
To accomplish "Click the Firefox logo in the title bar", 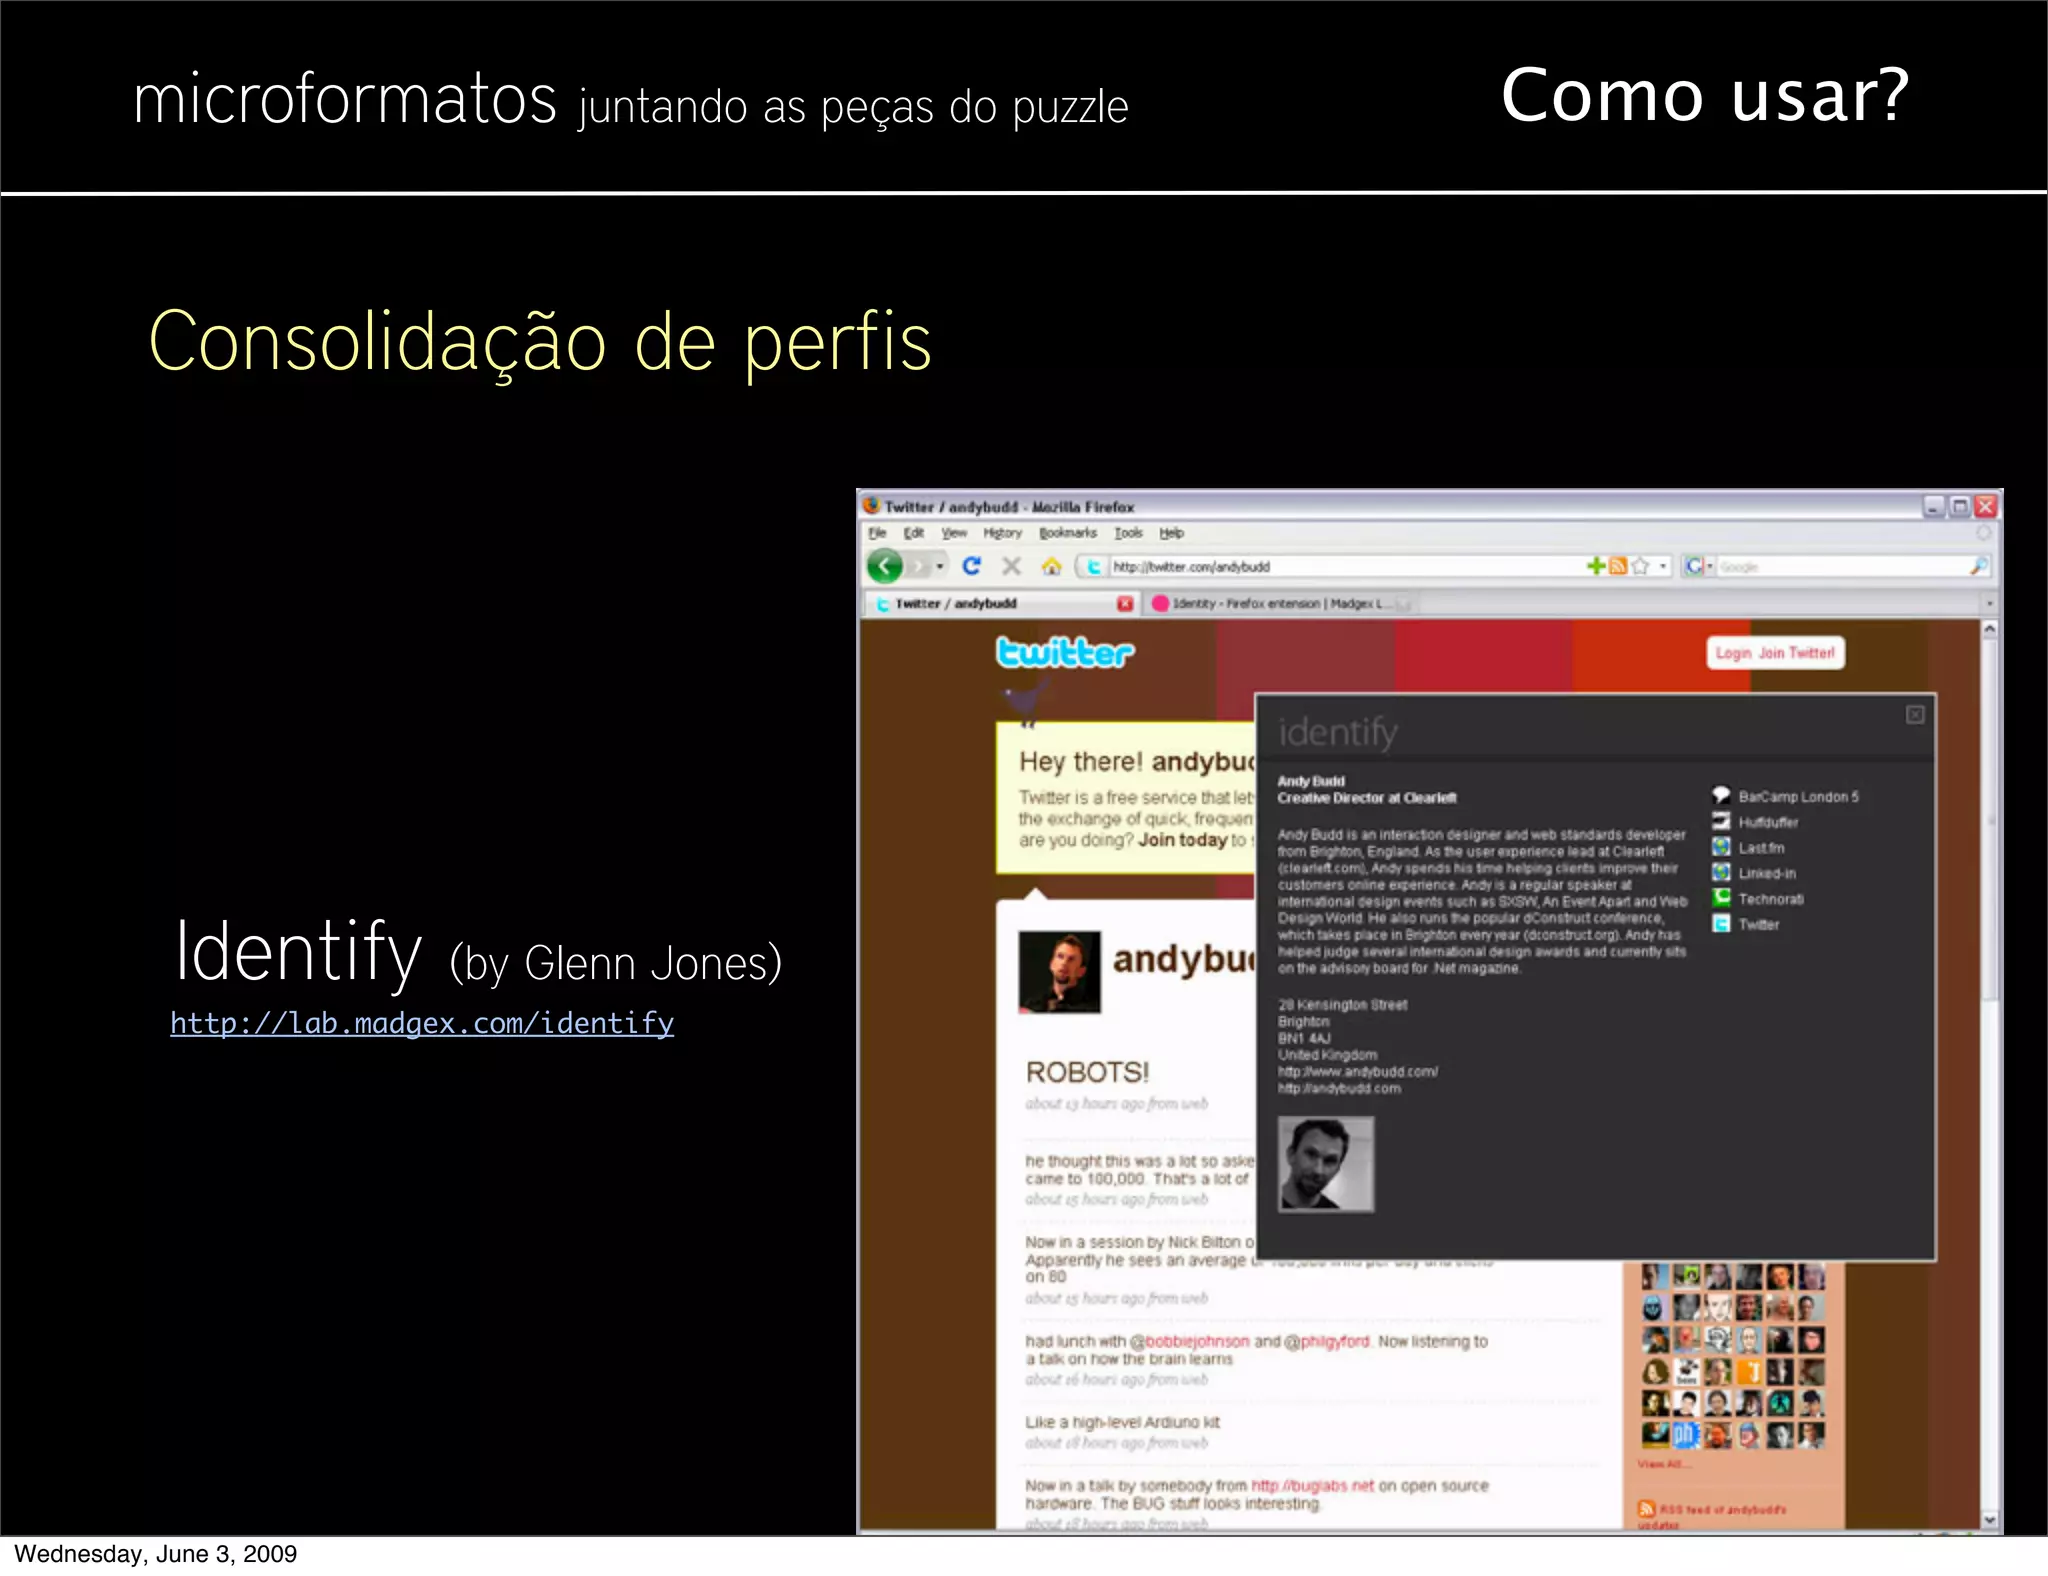I will coord(872,506).
